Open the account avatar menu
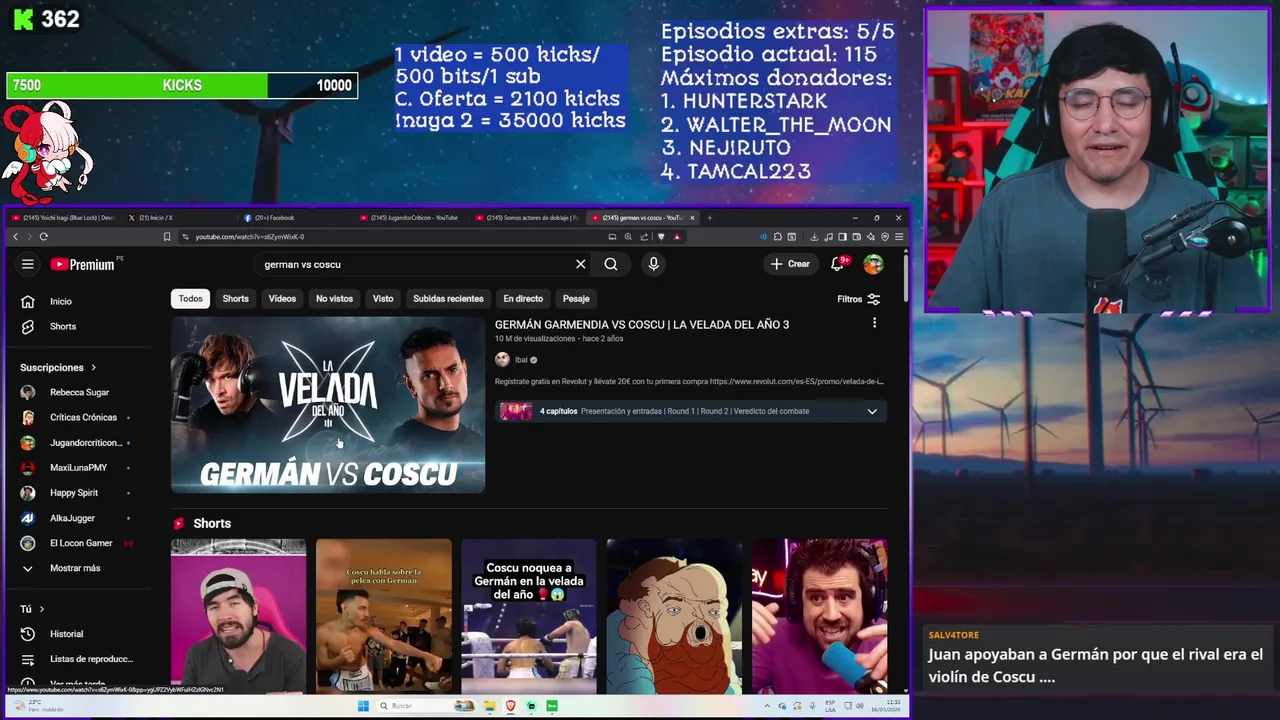1280x720 pixels. click(874, 264)
